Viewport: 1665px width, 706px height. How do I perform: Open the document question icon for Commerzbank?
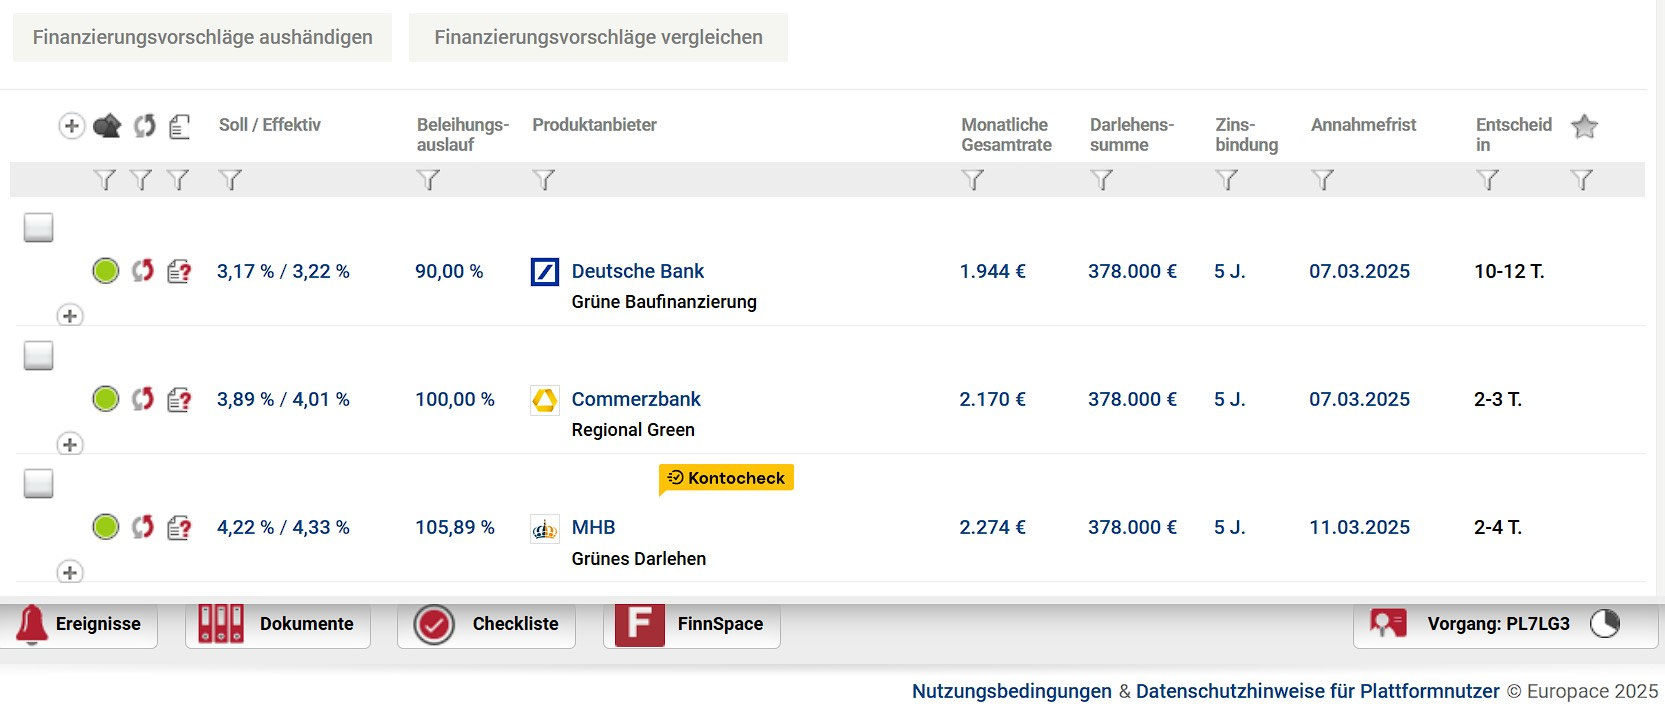click(x=179, y=399)
